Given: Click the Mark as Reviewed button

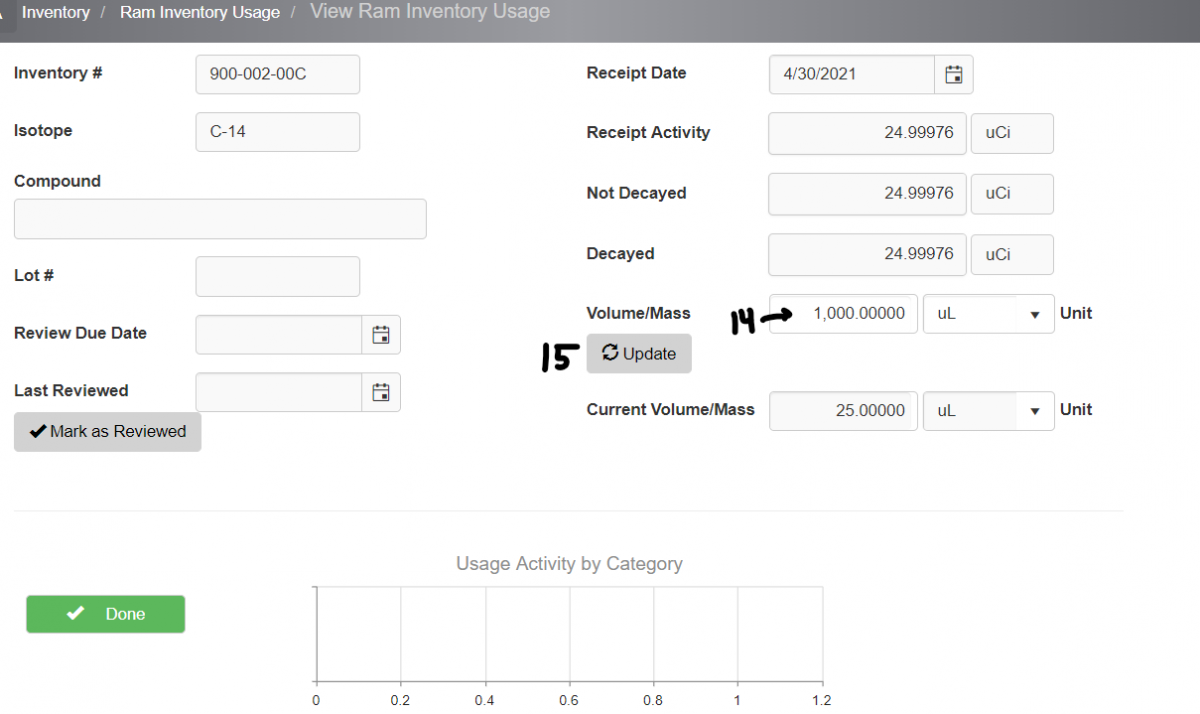Looking at the screenshot, I should pyautogui.click(x=108, y=432).
